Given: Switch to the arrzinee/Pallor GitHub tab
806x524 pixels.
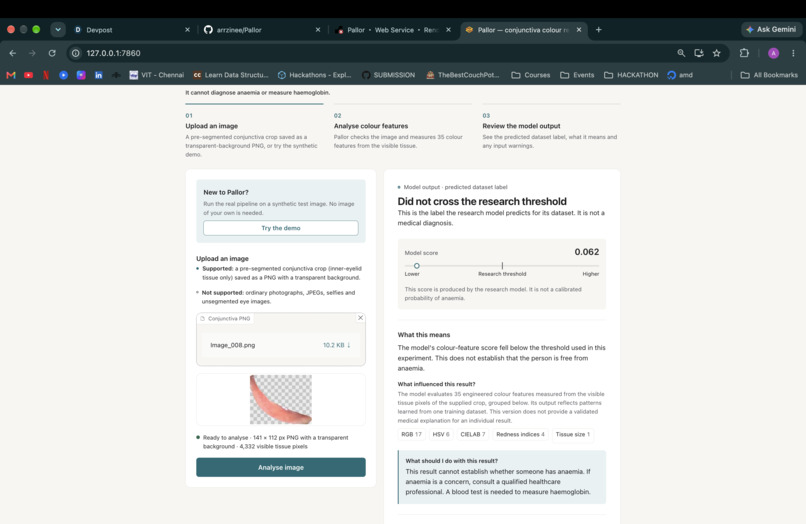Looking at the screenshot, I should (x=262, y=30).
